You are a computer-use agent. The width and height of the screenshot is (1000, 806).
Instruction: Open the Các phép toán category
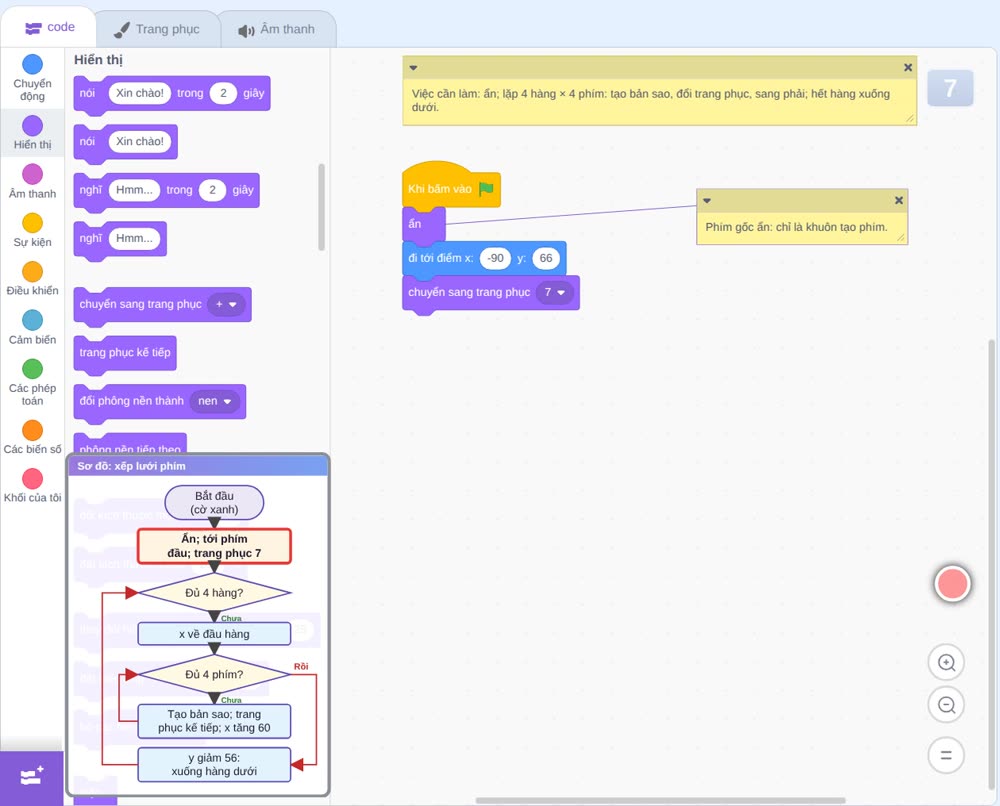click(33, 383)
